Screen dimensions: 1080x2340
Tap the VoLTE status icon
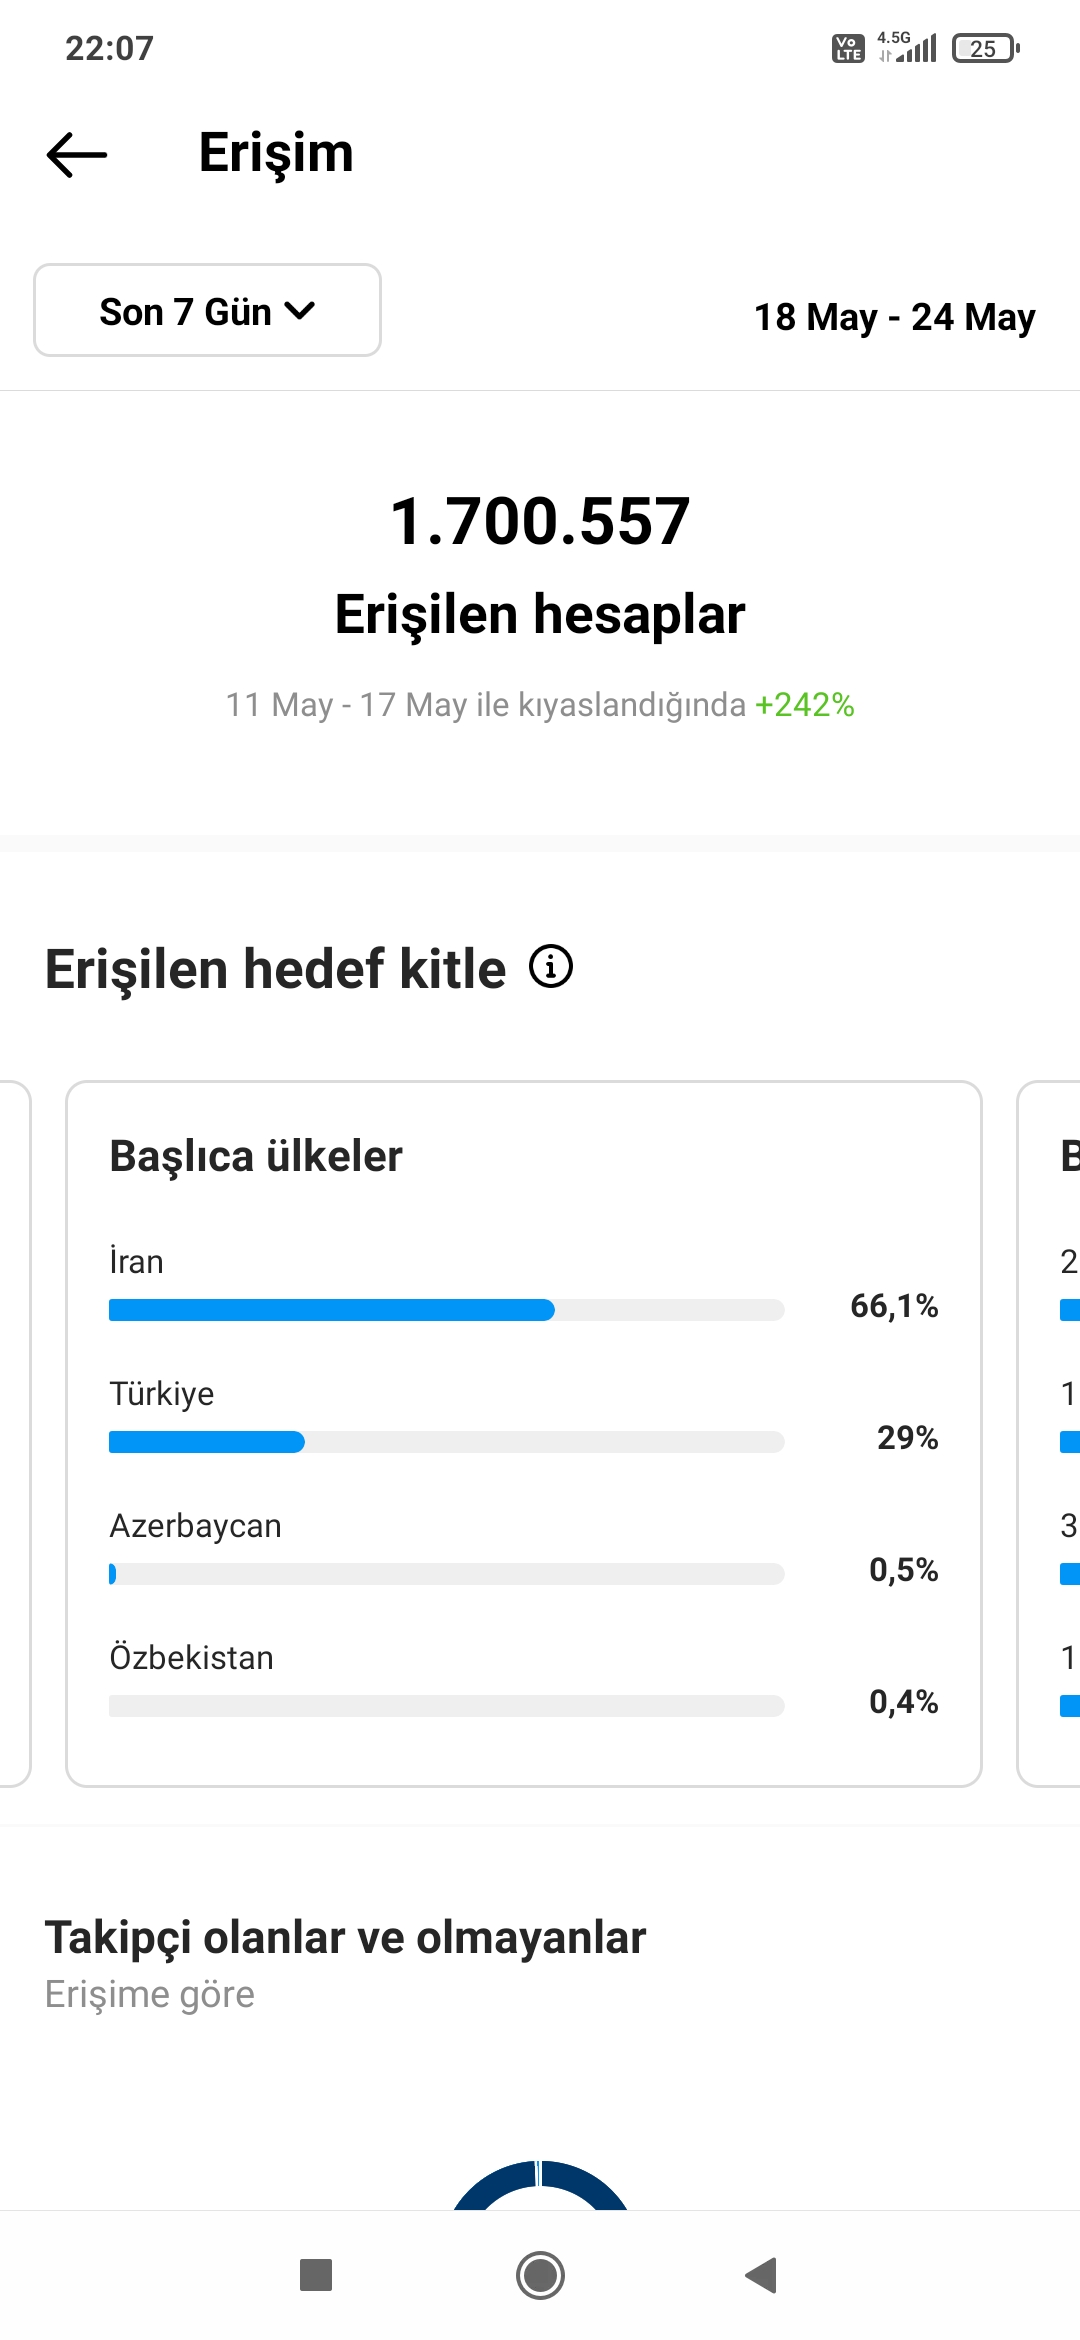coord(848,48)
